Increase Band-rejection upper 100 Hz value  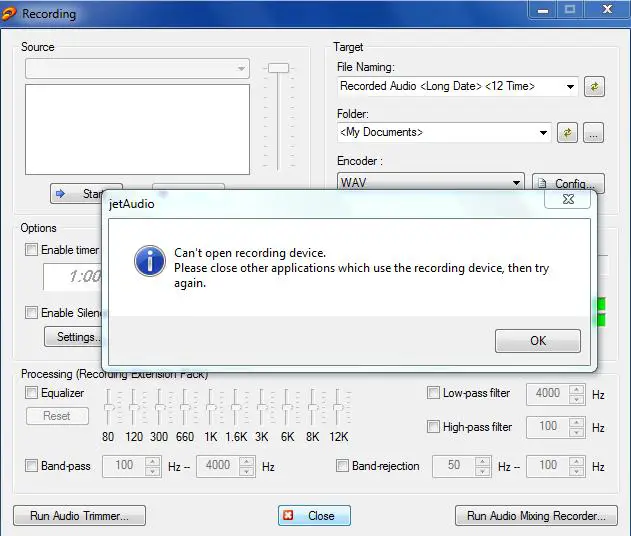(x=576, y=462)
